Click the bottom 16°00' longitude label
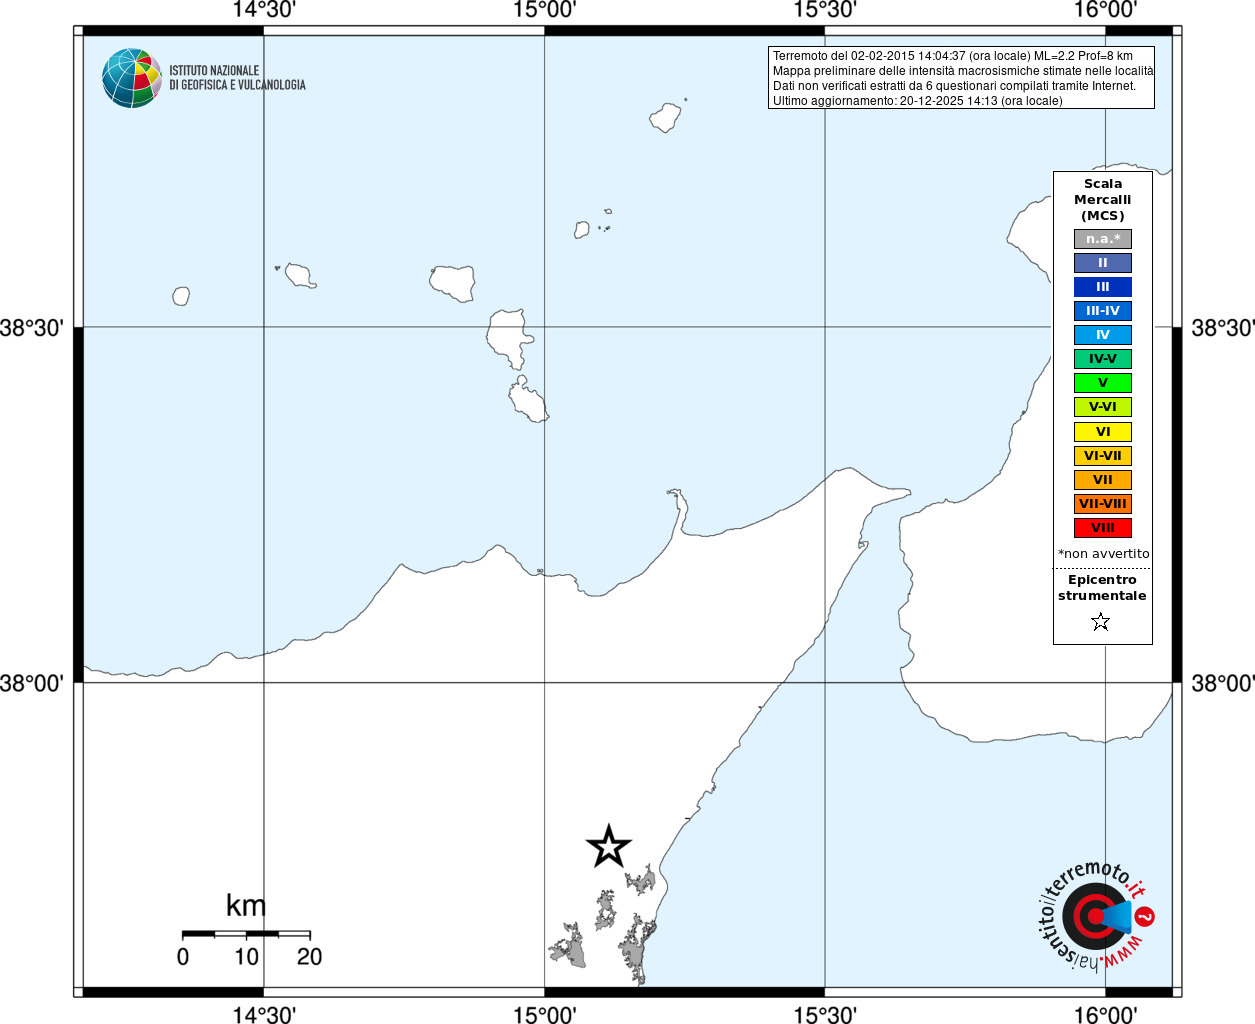This screenshot has height=1024, width=1255. point(1106,1014)
